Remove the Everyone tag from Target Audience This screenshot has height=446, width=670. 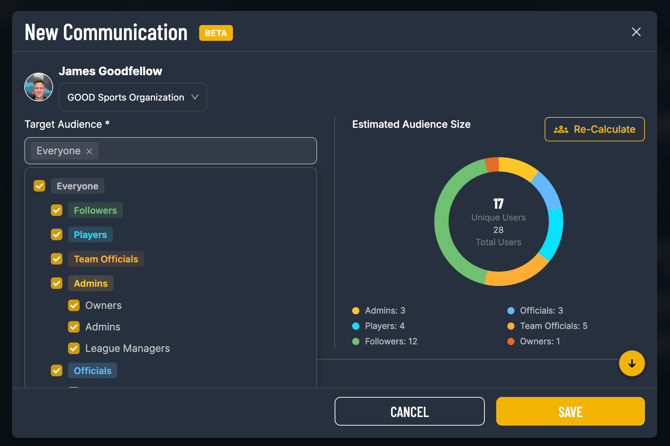(x=89, y=151)
